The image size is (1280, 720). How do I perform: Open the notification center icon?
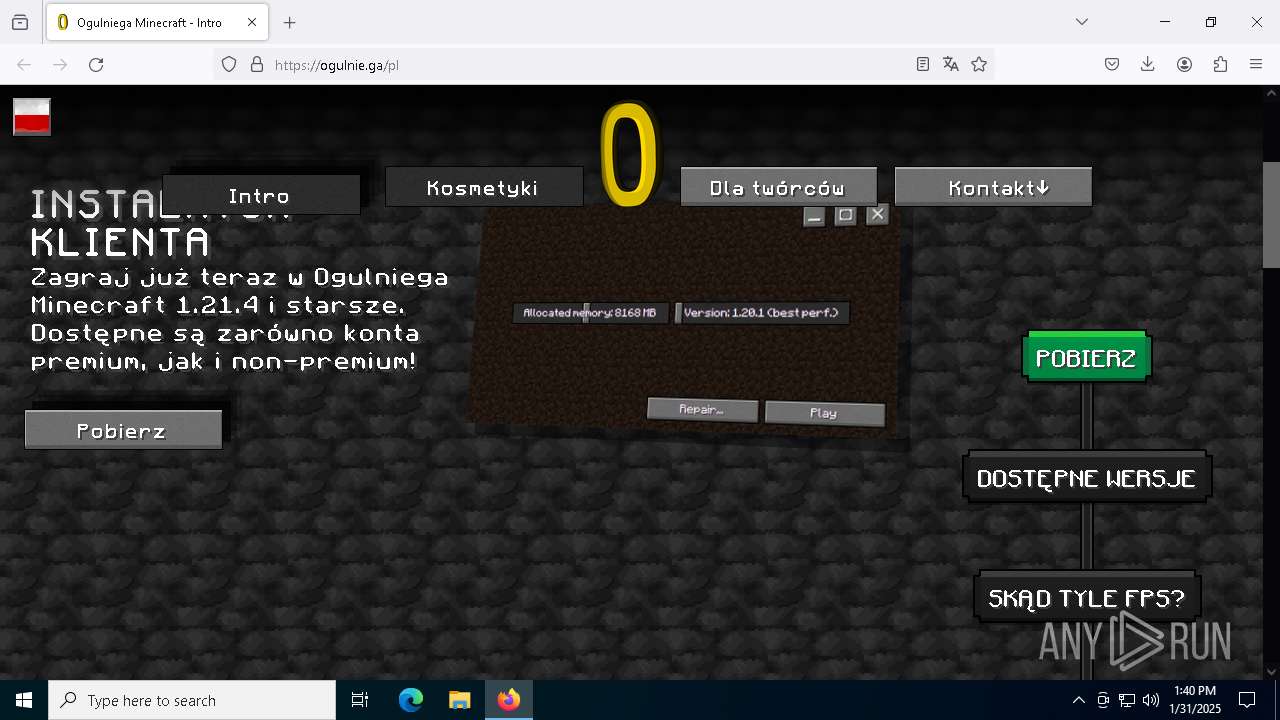click(1247, 700)
